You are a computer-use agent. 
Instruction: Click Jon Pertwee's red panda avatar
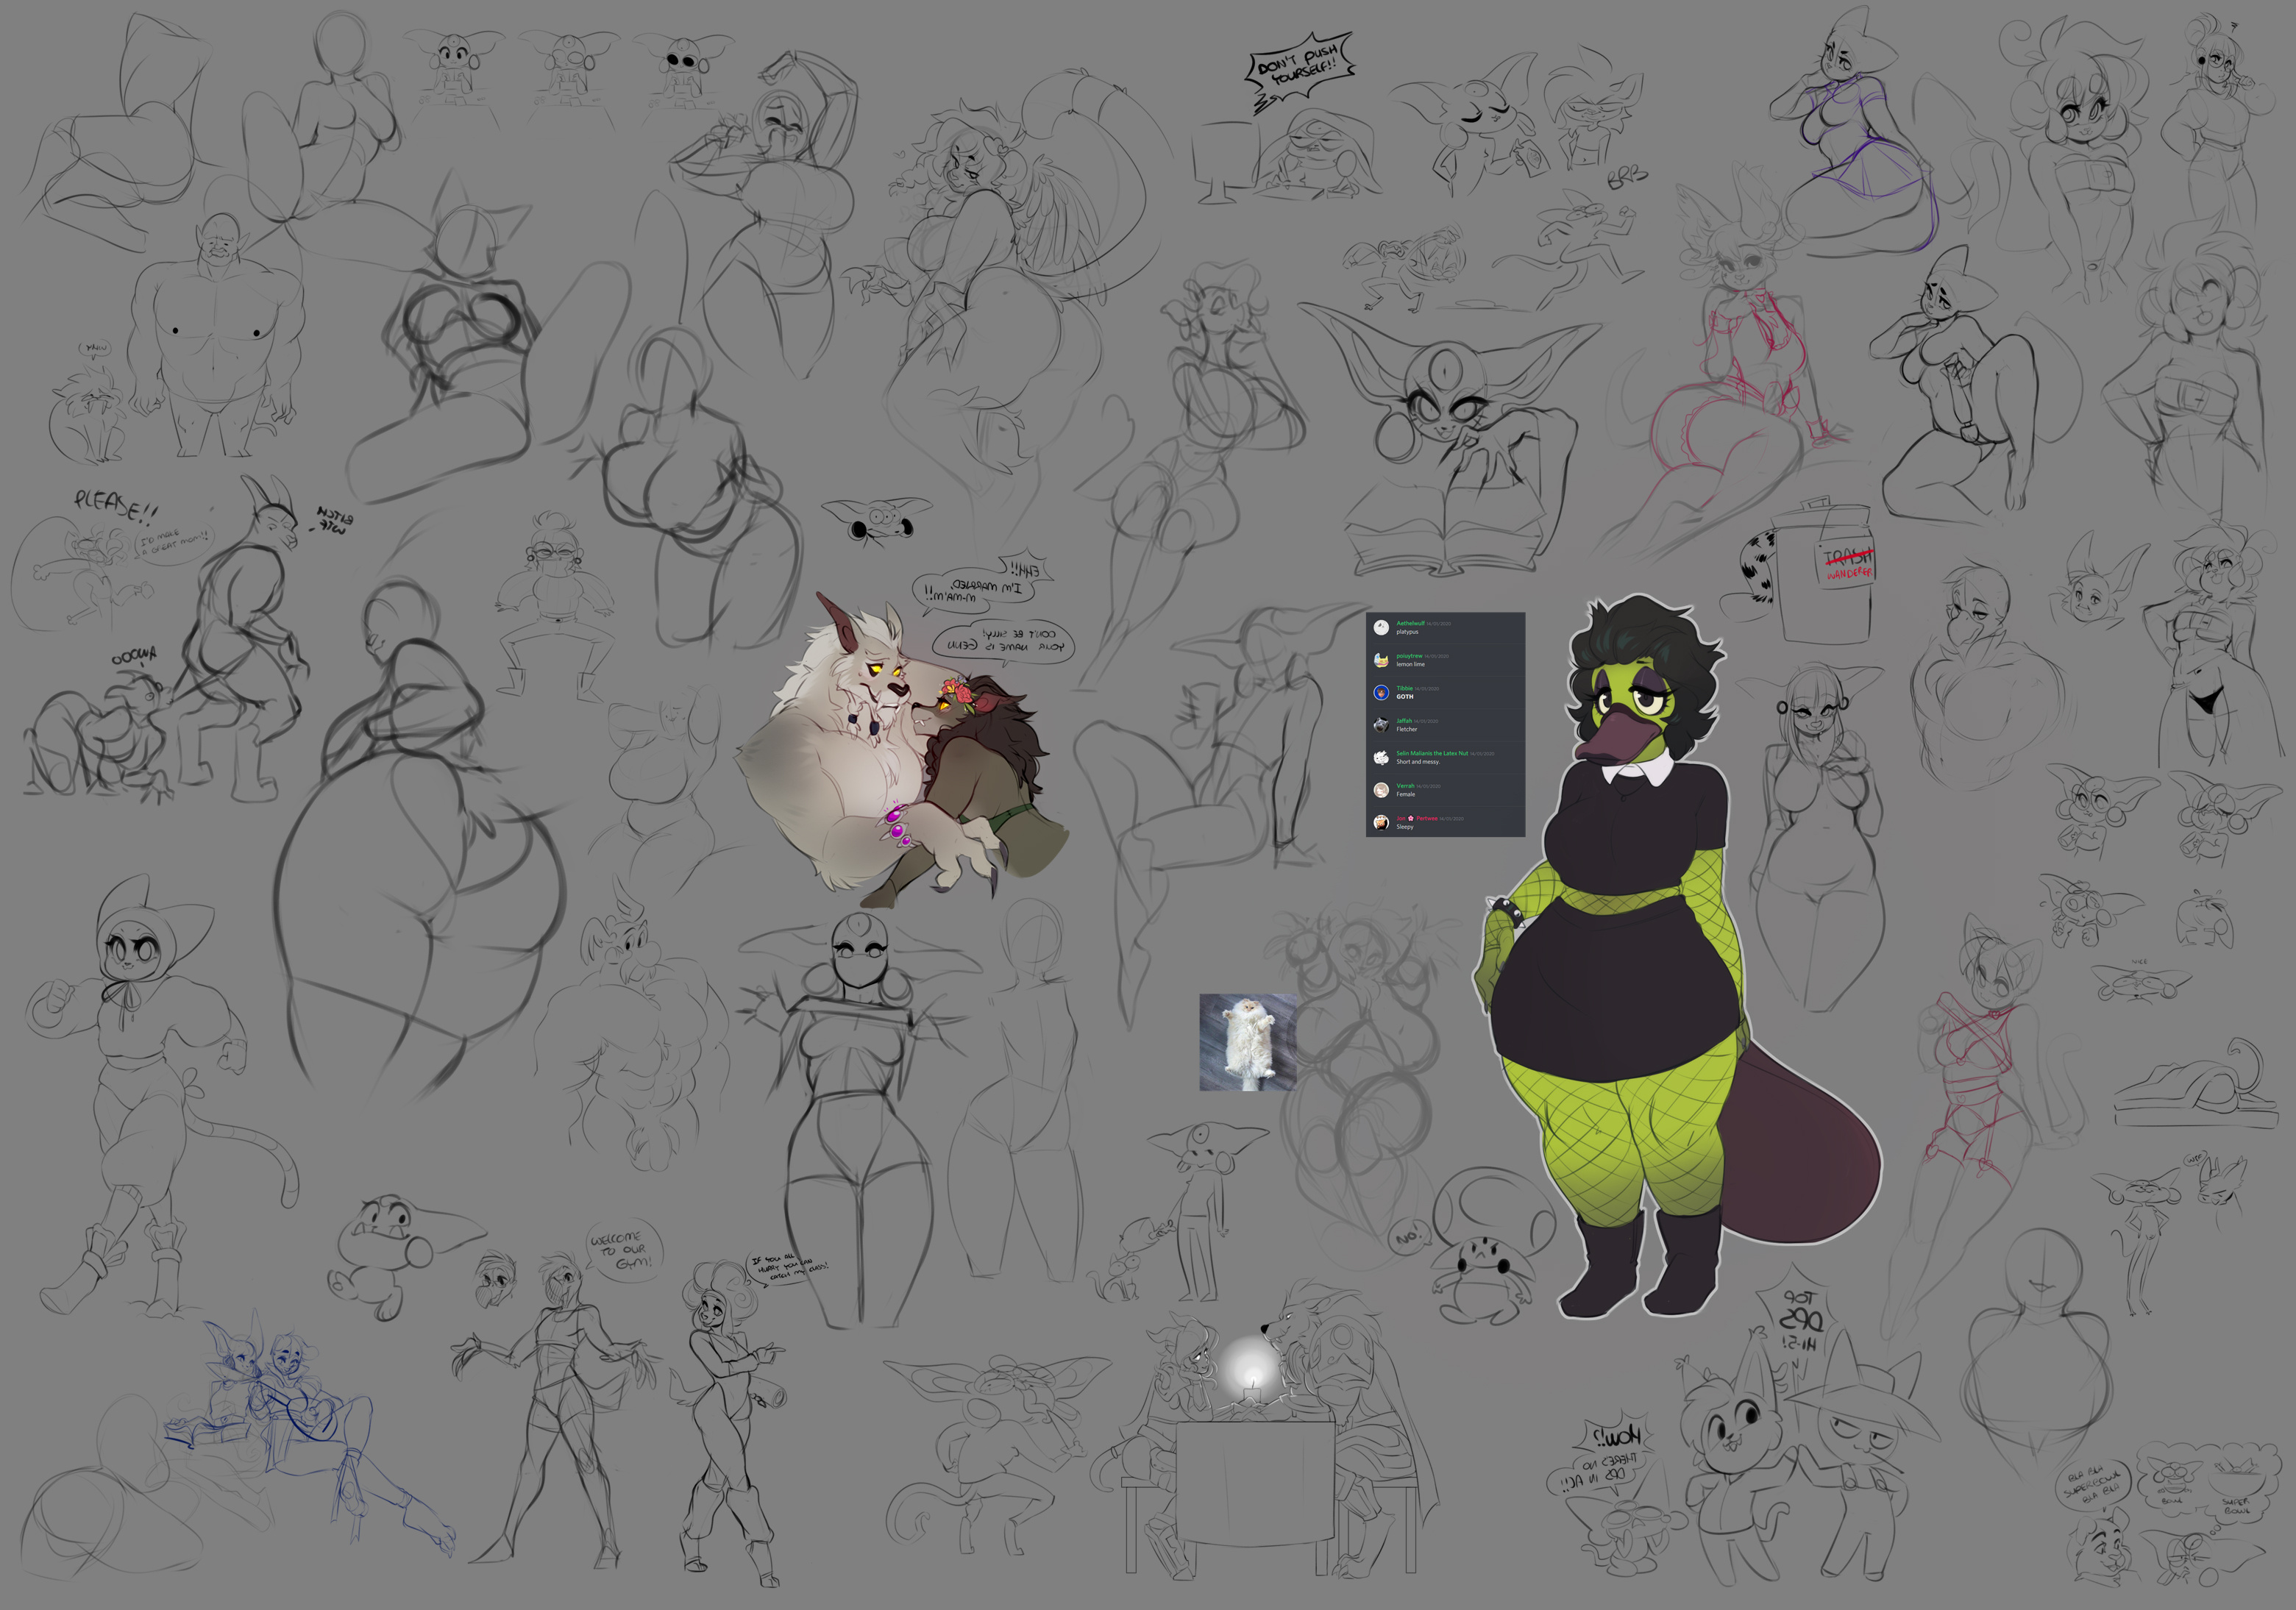[1382, 822]
